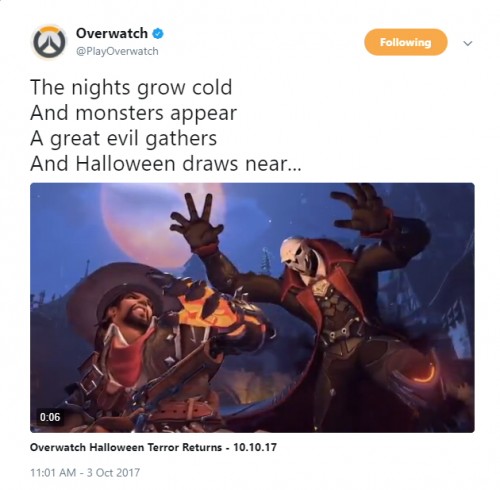Select the line 'And monsters appear'
This screenshot has height=490, width=500.
[x=133, y=113]
